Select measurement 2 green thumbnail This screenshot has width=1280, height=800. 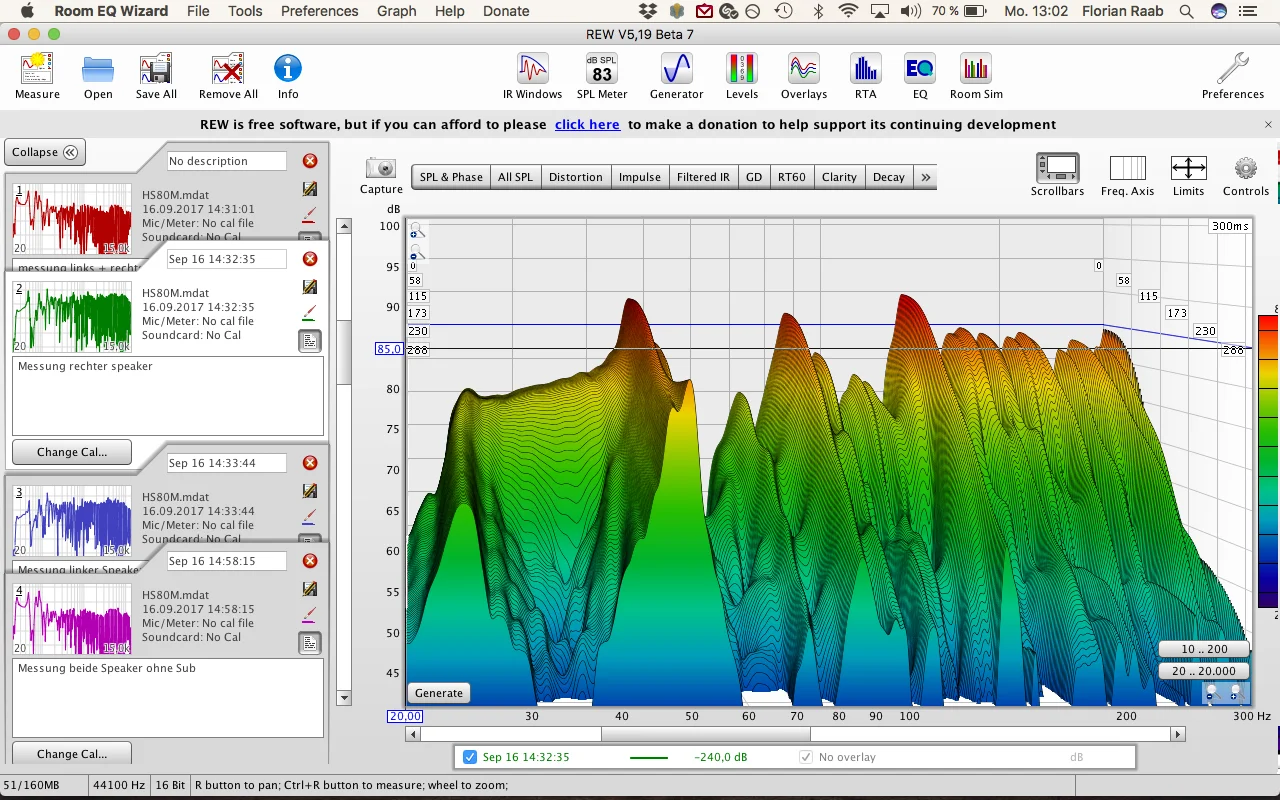click(72, 316)
